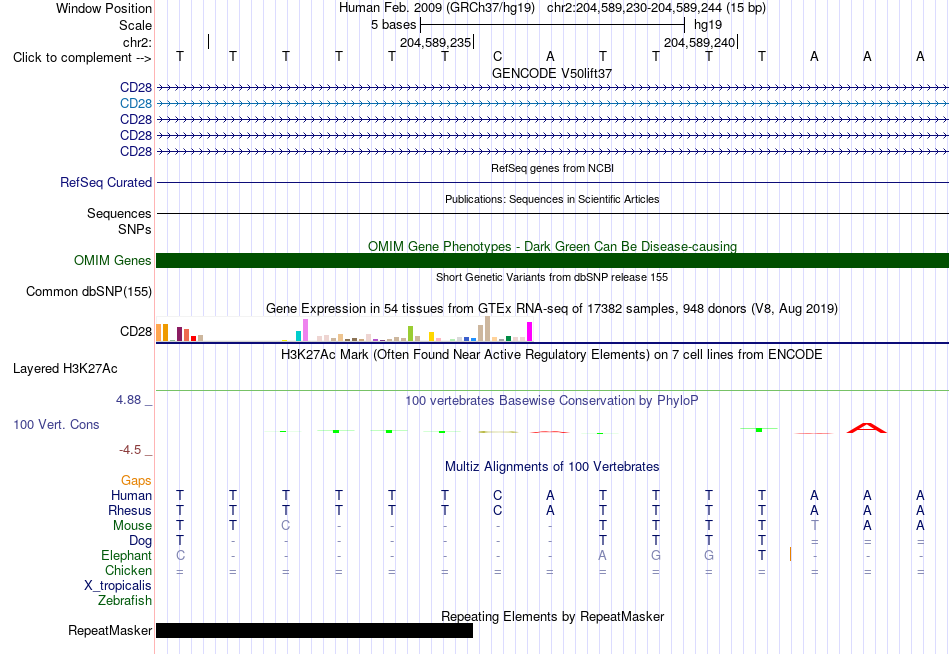Screen dimensions: 950x654
Task: Open the OMIM Gene Phenotypes track title
Action: pos(552,247)
